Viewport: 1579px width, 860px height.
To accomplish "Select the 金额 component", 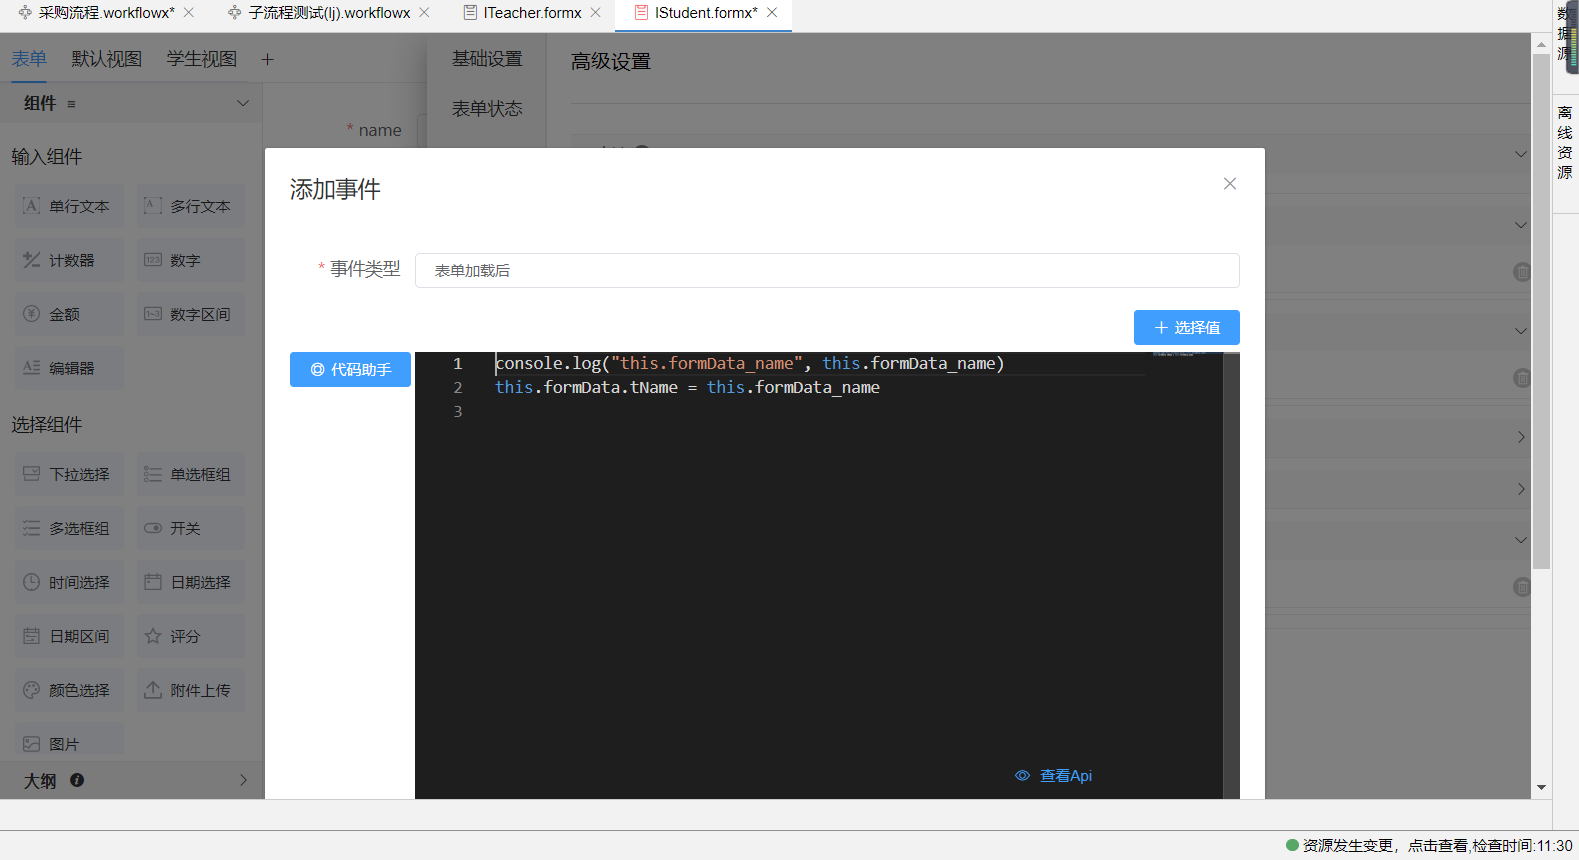I will (68, 314).
